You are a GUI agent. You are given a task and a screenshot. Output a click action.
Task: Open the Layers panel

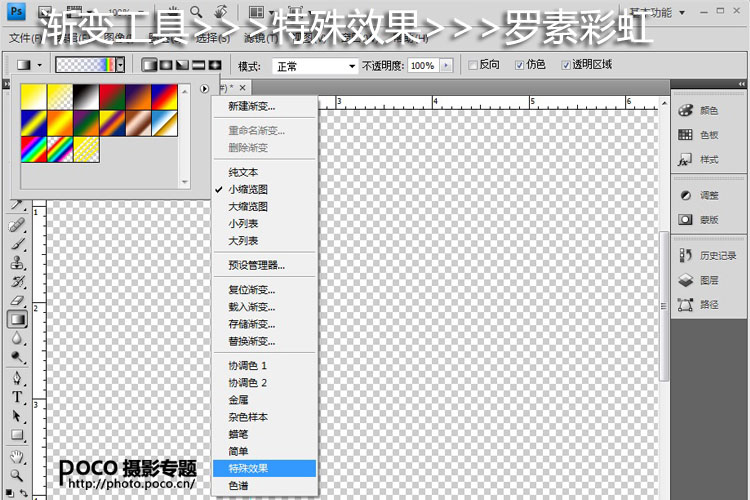699,280
